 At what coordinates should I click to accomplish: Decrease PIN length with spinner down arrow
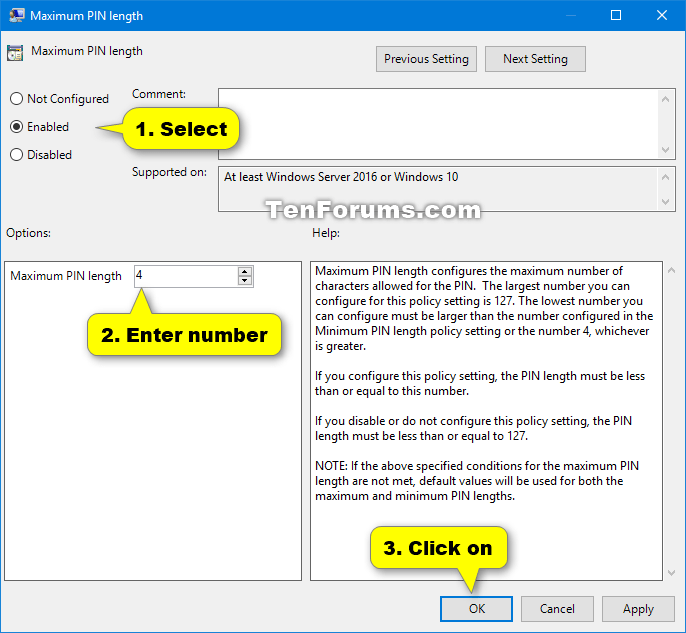click(x=245, y=281)
